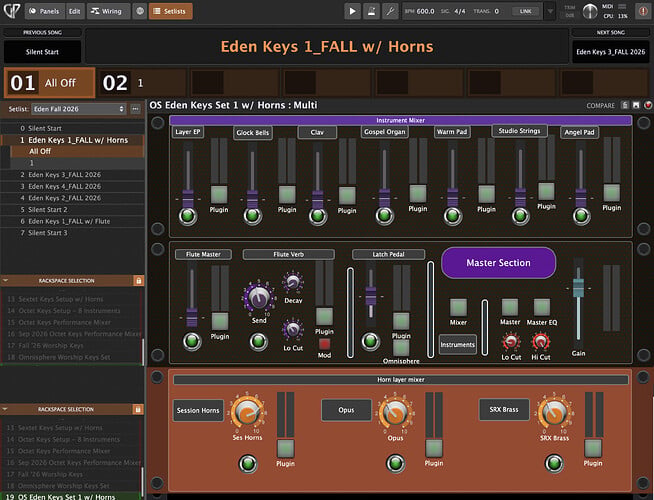Select setlist song Eden Keys 1_FALL w/ Flute
The width and height of the screenshot is (654, 500).
(73, 221)
